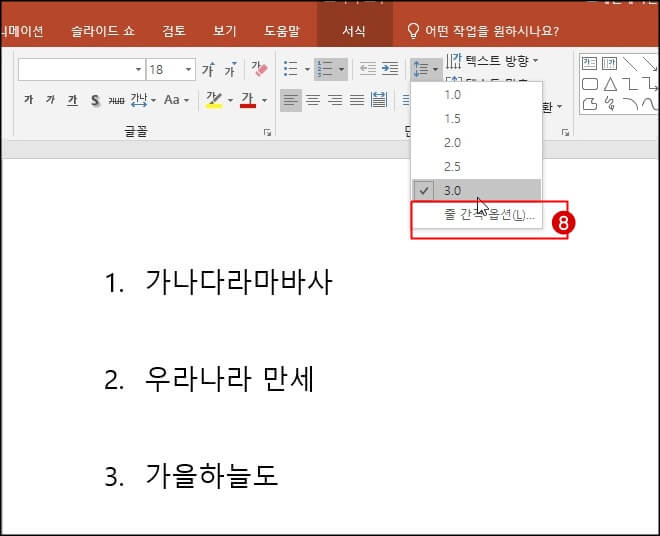Viewport: 660px width, 536px height.
Task: Click the lightbulb Tell Me icon
Action: coord(413,31)
